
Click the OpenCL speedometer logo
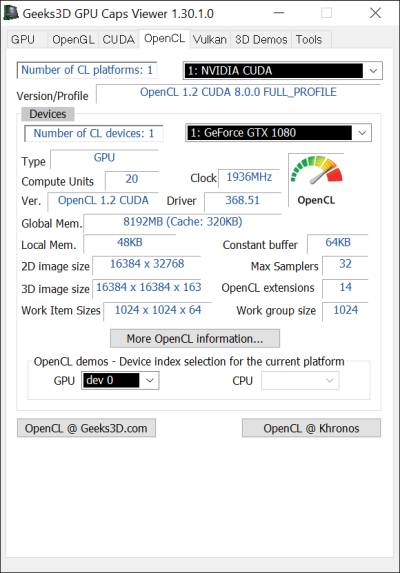click(x=316, y=180)
